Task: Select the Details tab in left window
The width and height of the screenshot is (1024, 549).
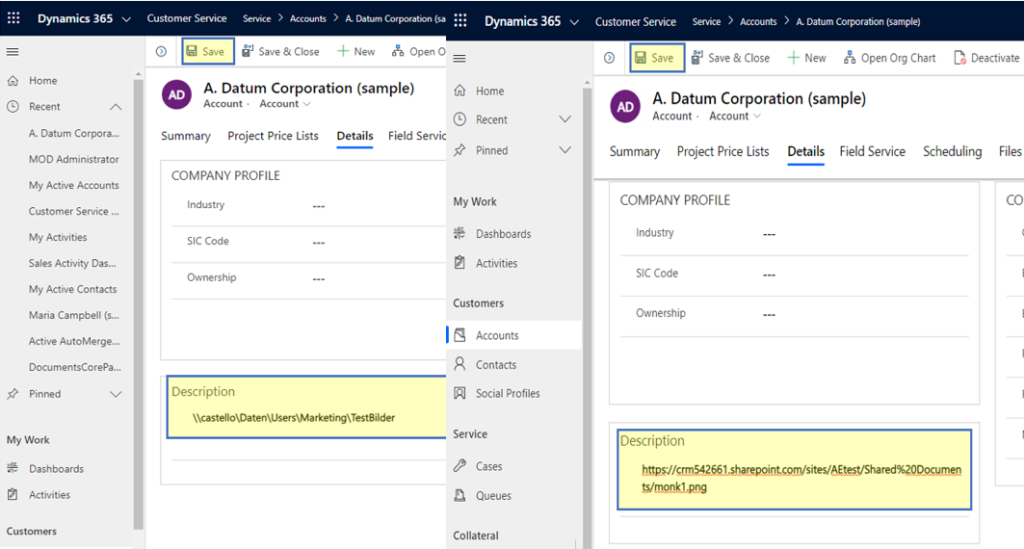Action: (x=355, y=136)
